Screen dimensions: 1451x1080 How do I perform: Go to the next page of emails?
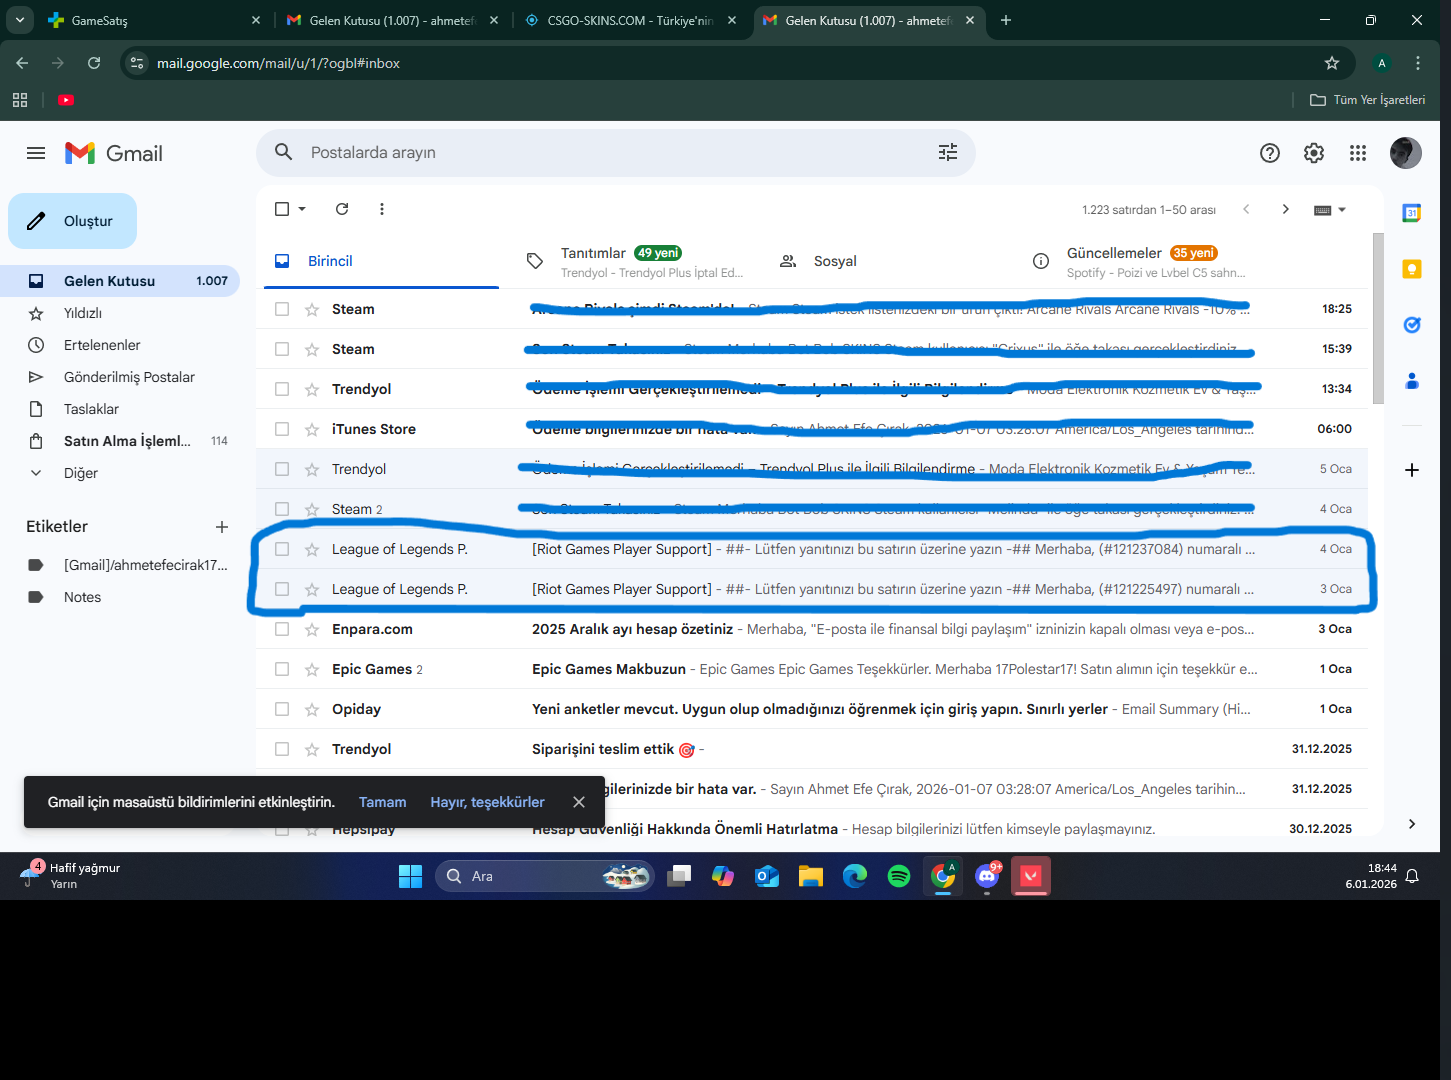(1286, 209)
